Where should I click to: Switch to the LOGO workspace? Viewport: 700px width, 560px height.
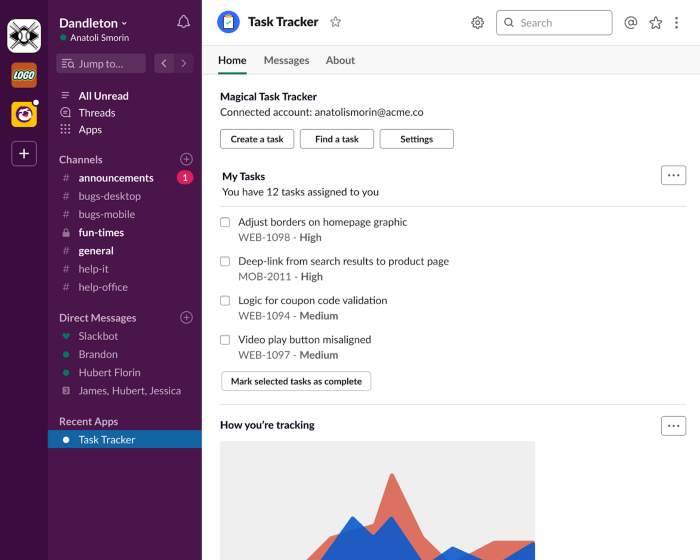(x=24, y=75)
